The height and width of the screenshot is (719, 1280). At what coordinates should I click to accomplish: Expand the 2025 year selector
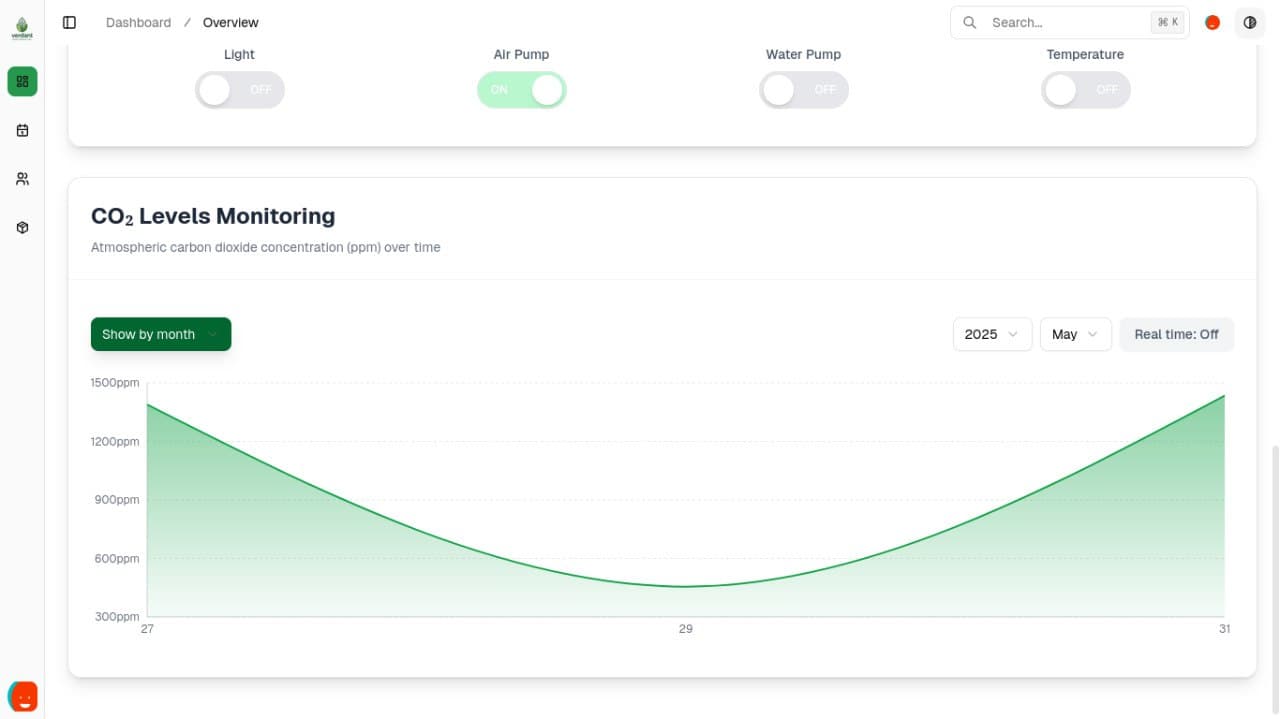tap(992, 334)
